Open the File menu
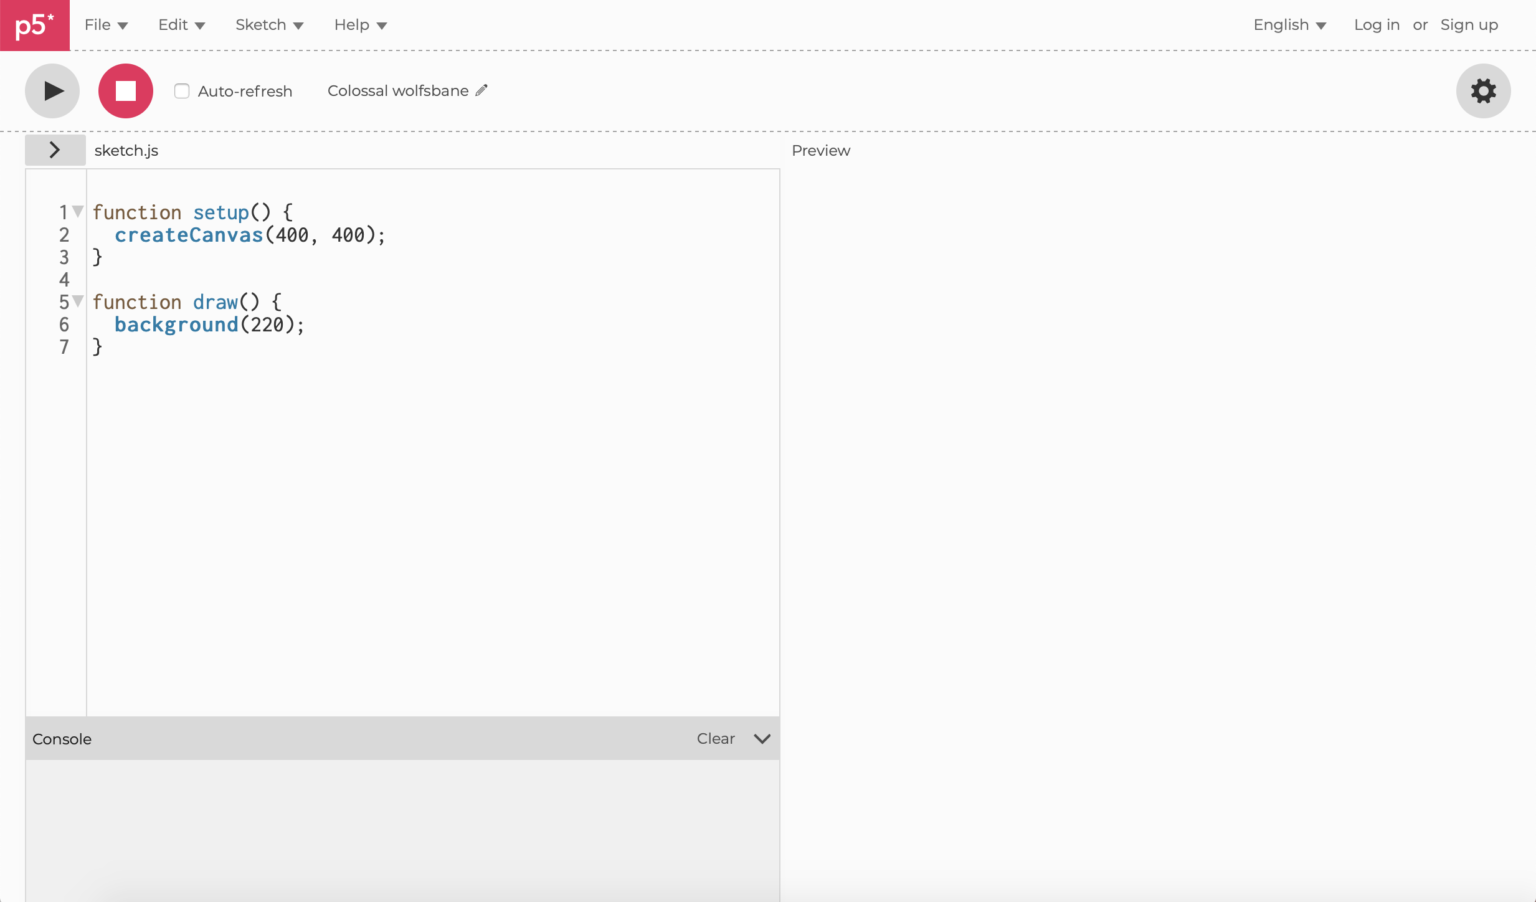 [106, 25]
